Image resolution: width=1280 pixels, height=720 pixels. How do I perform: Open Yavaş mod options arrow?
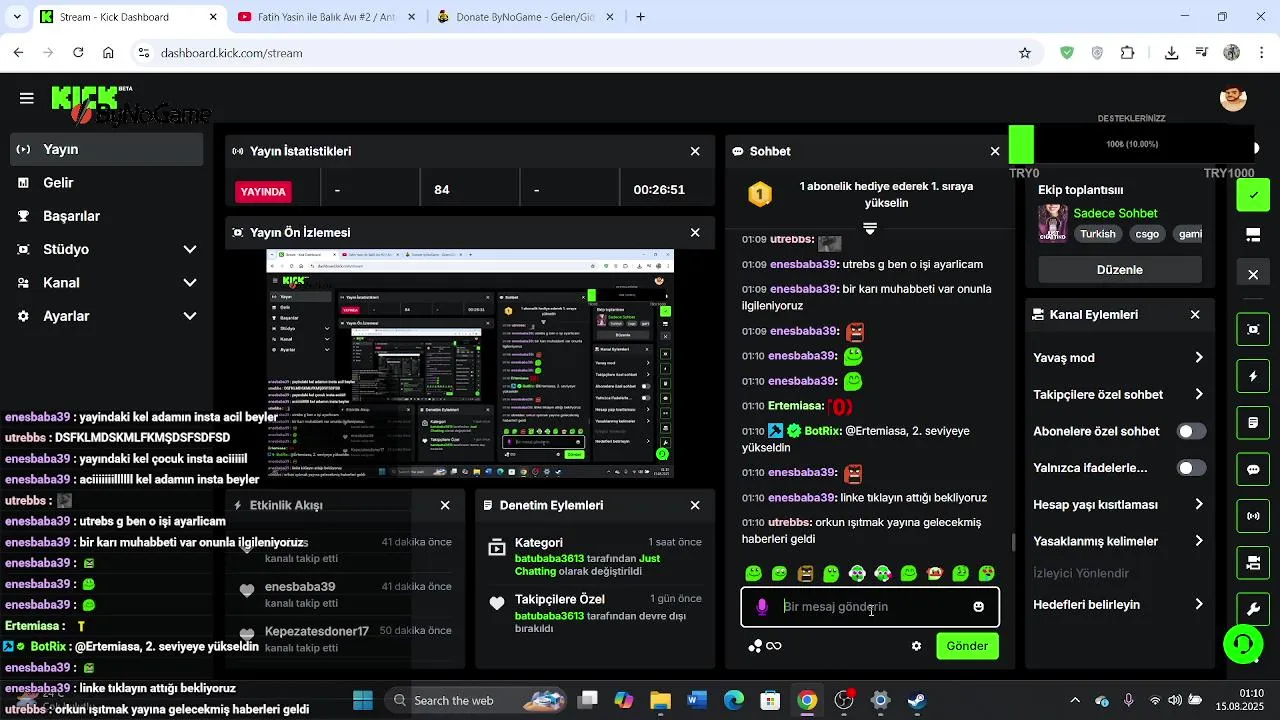pos(1198,358)
